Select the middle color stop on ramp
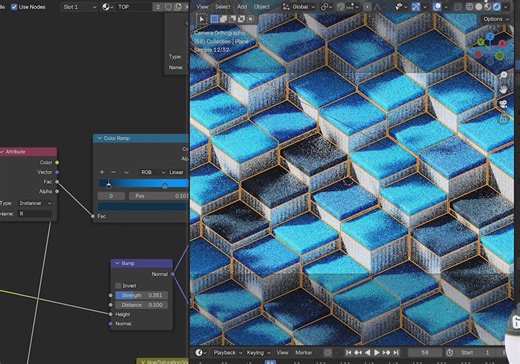 165,185
